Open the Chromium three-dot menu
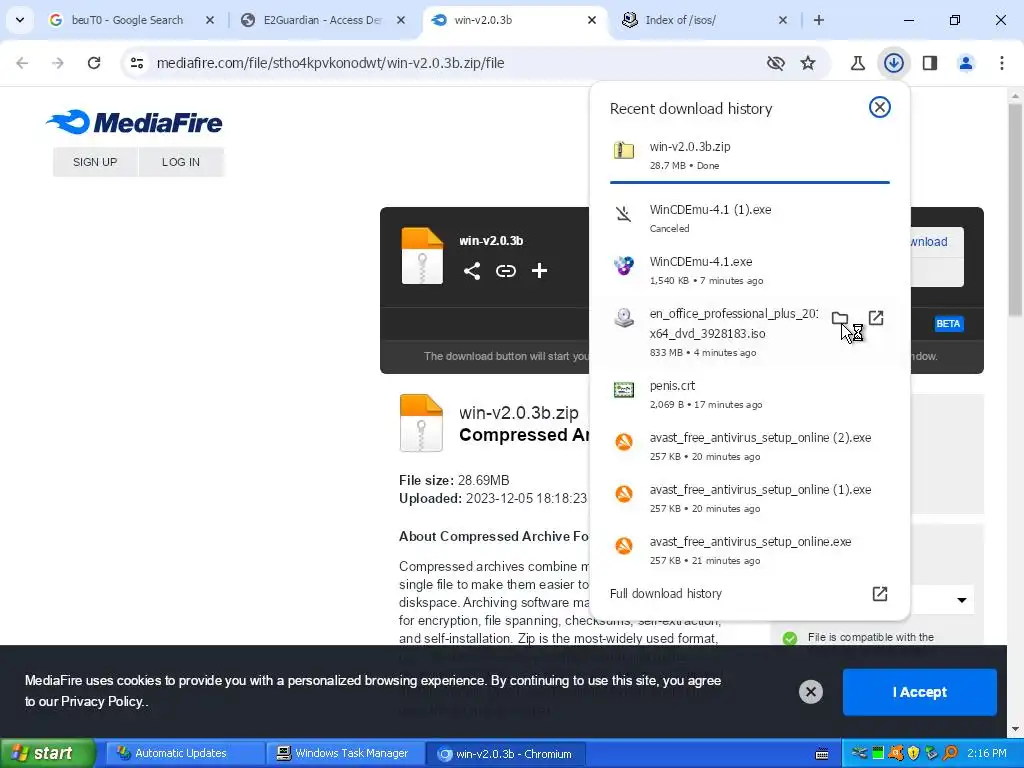 click(1002, 63)
